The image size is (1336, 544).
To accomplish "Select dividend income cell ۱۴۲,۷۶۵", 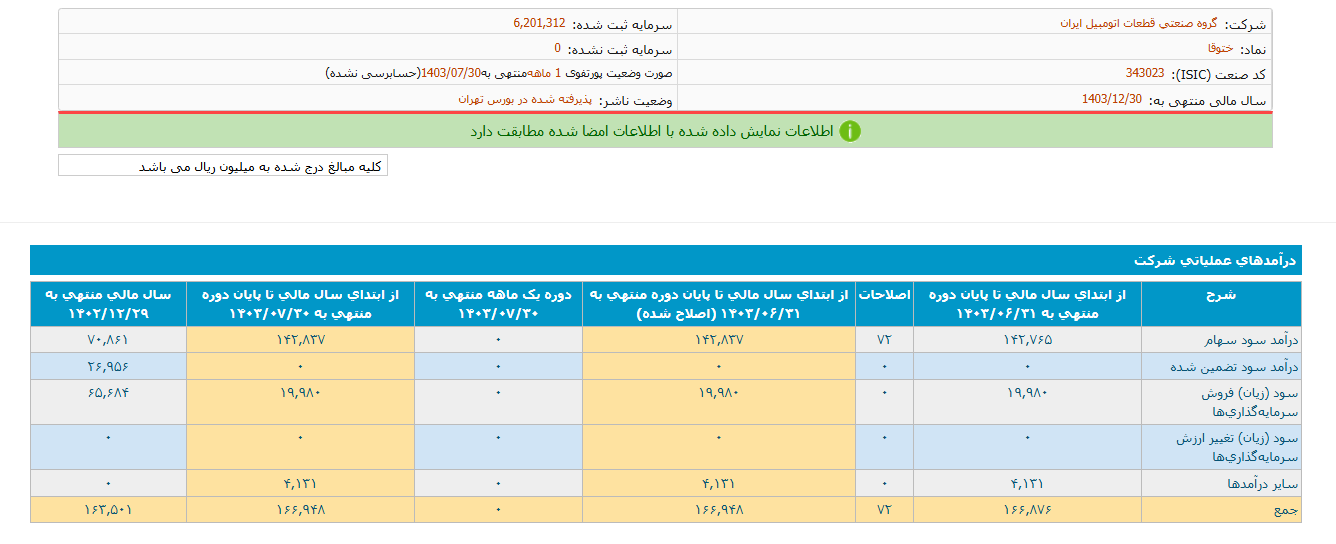I will click(x=1027, y=340).
